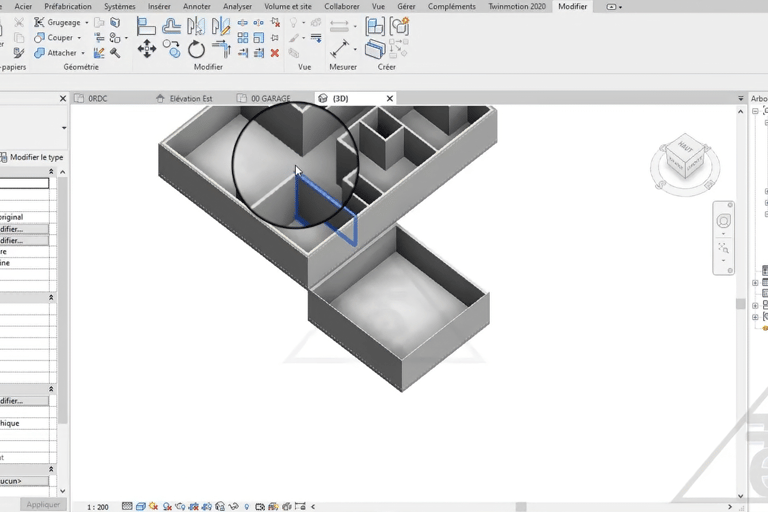768x512 pixels.
Task: Open the view tabs list dropdown
Action: click(741, 98)
